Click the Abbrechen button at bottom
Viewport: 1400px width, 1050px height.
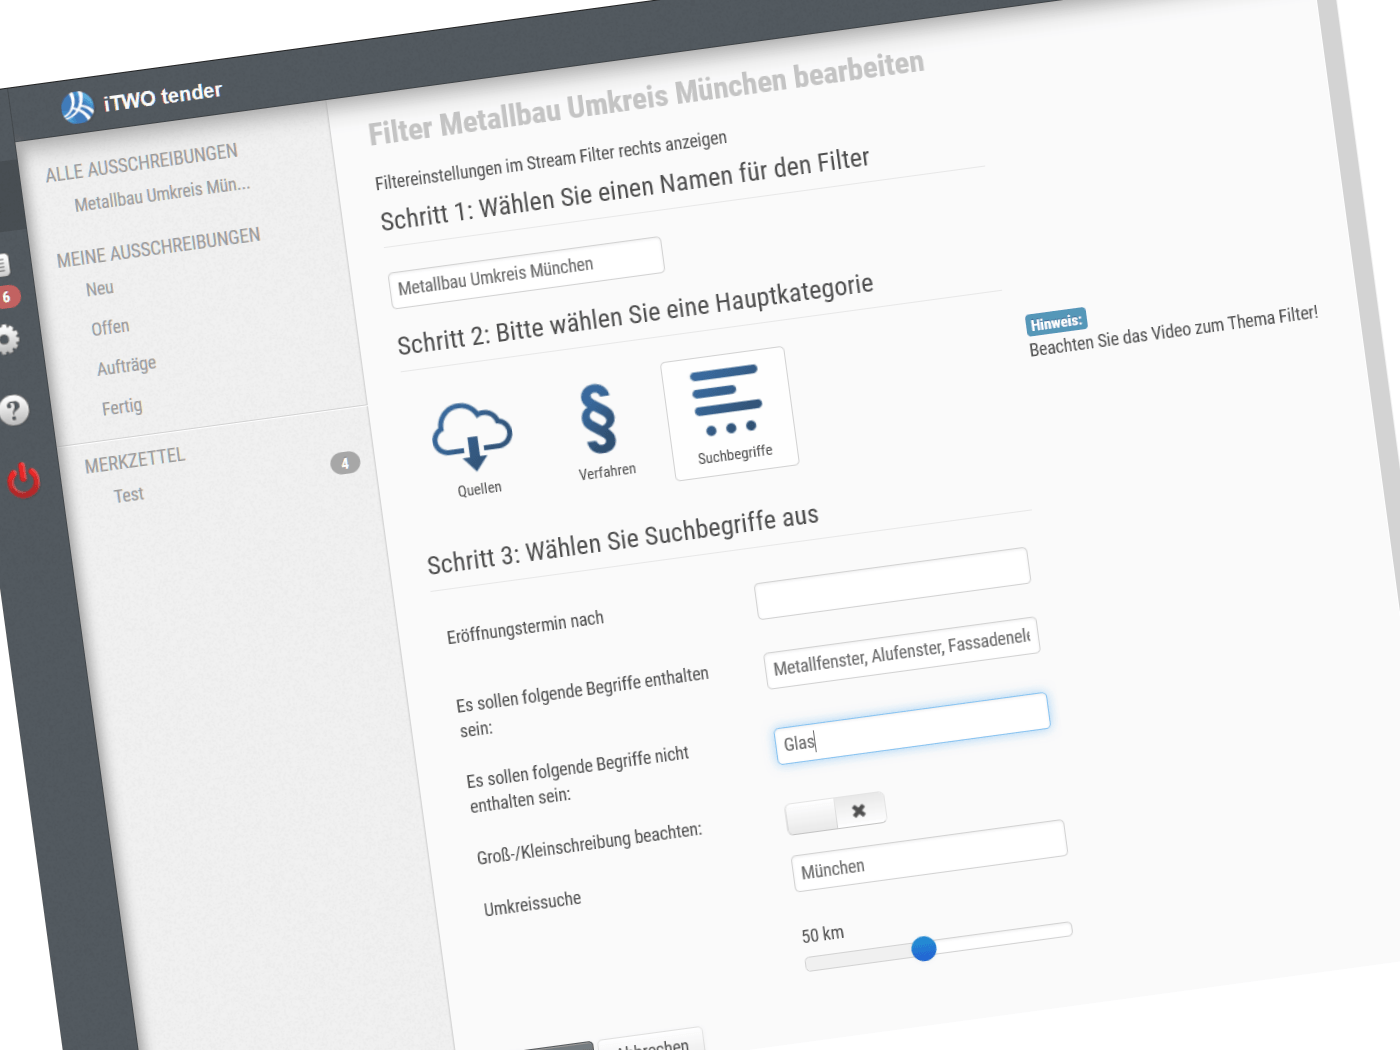pyautogui.click(x=651, y=1041)
